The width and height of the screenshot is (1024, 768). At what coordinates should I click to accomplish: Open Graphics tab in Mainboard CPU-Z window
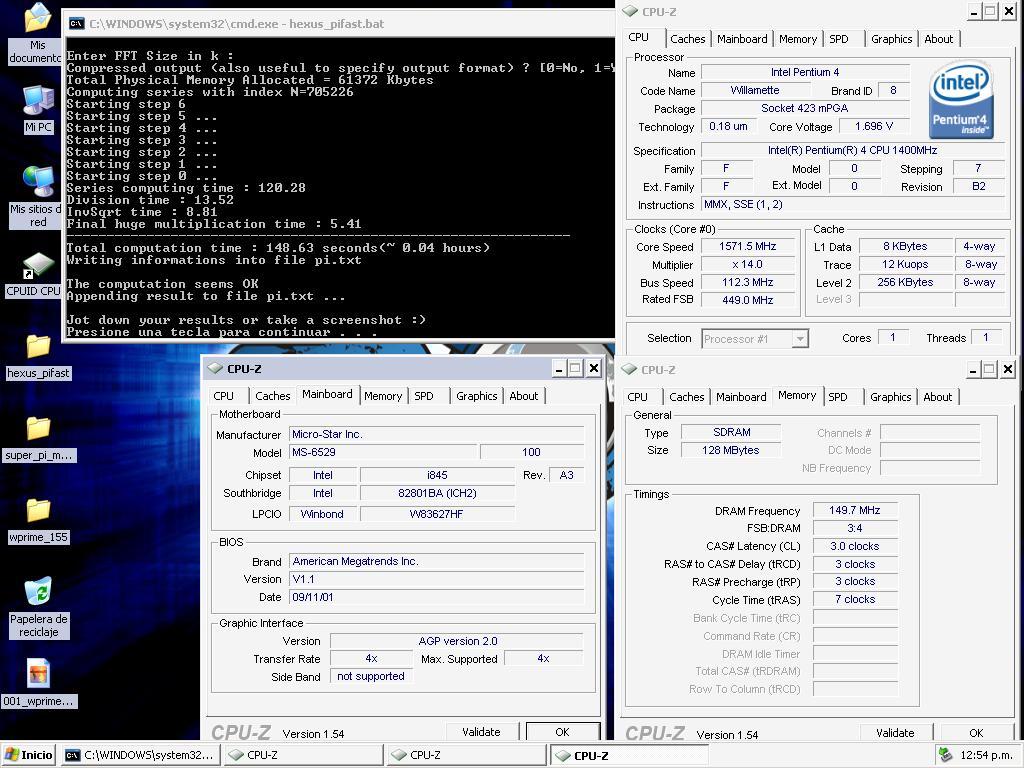(477, 396)
